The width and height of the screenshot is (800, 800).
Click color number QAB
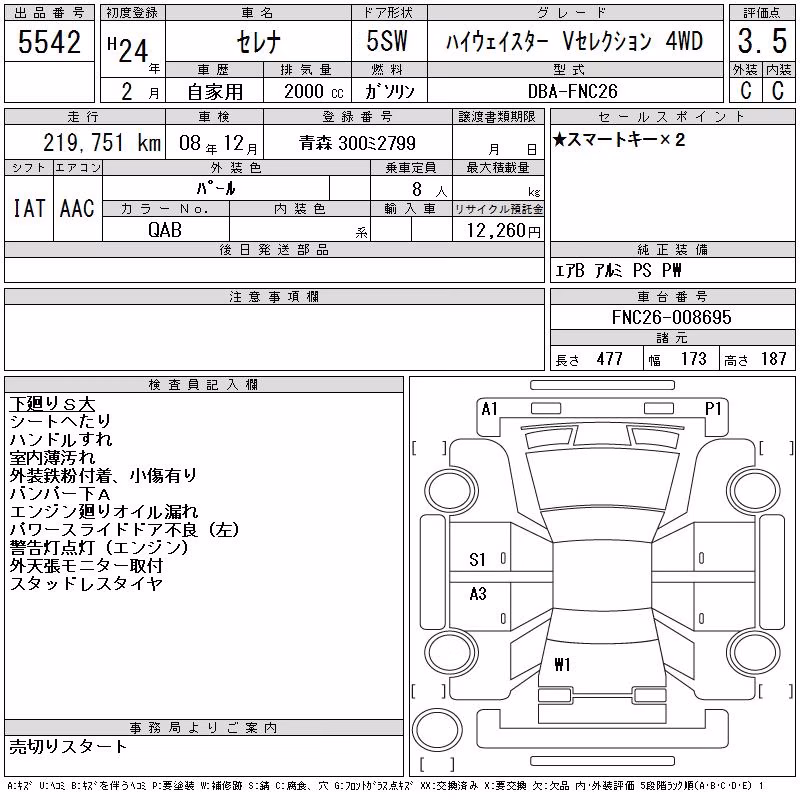[x=165, y=230]
